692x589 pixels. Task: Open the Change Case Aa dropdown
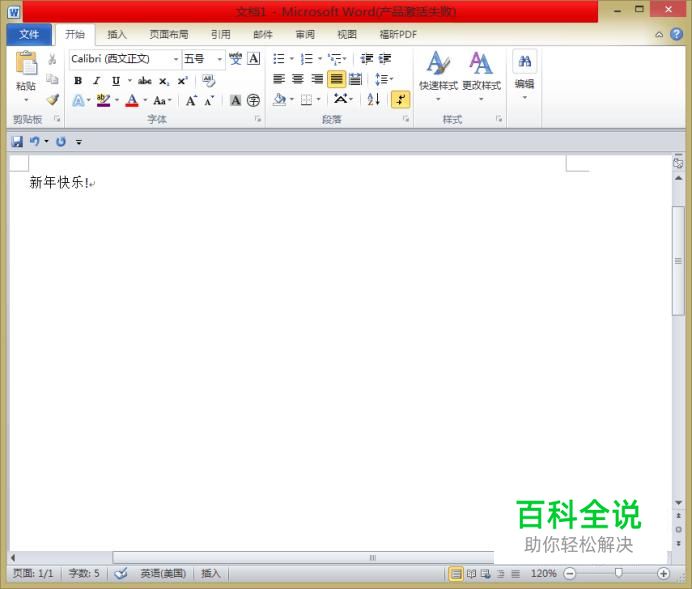click(x=162, y=101)
